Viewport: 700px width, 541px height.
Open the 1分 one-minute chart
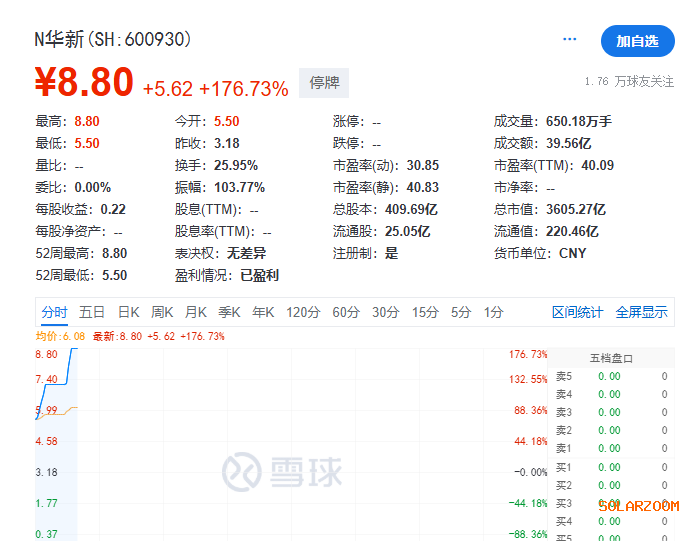(493, 312)
